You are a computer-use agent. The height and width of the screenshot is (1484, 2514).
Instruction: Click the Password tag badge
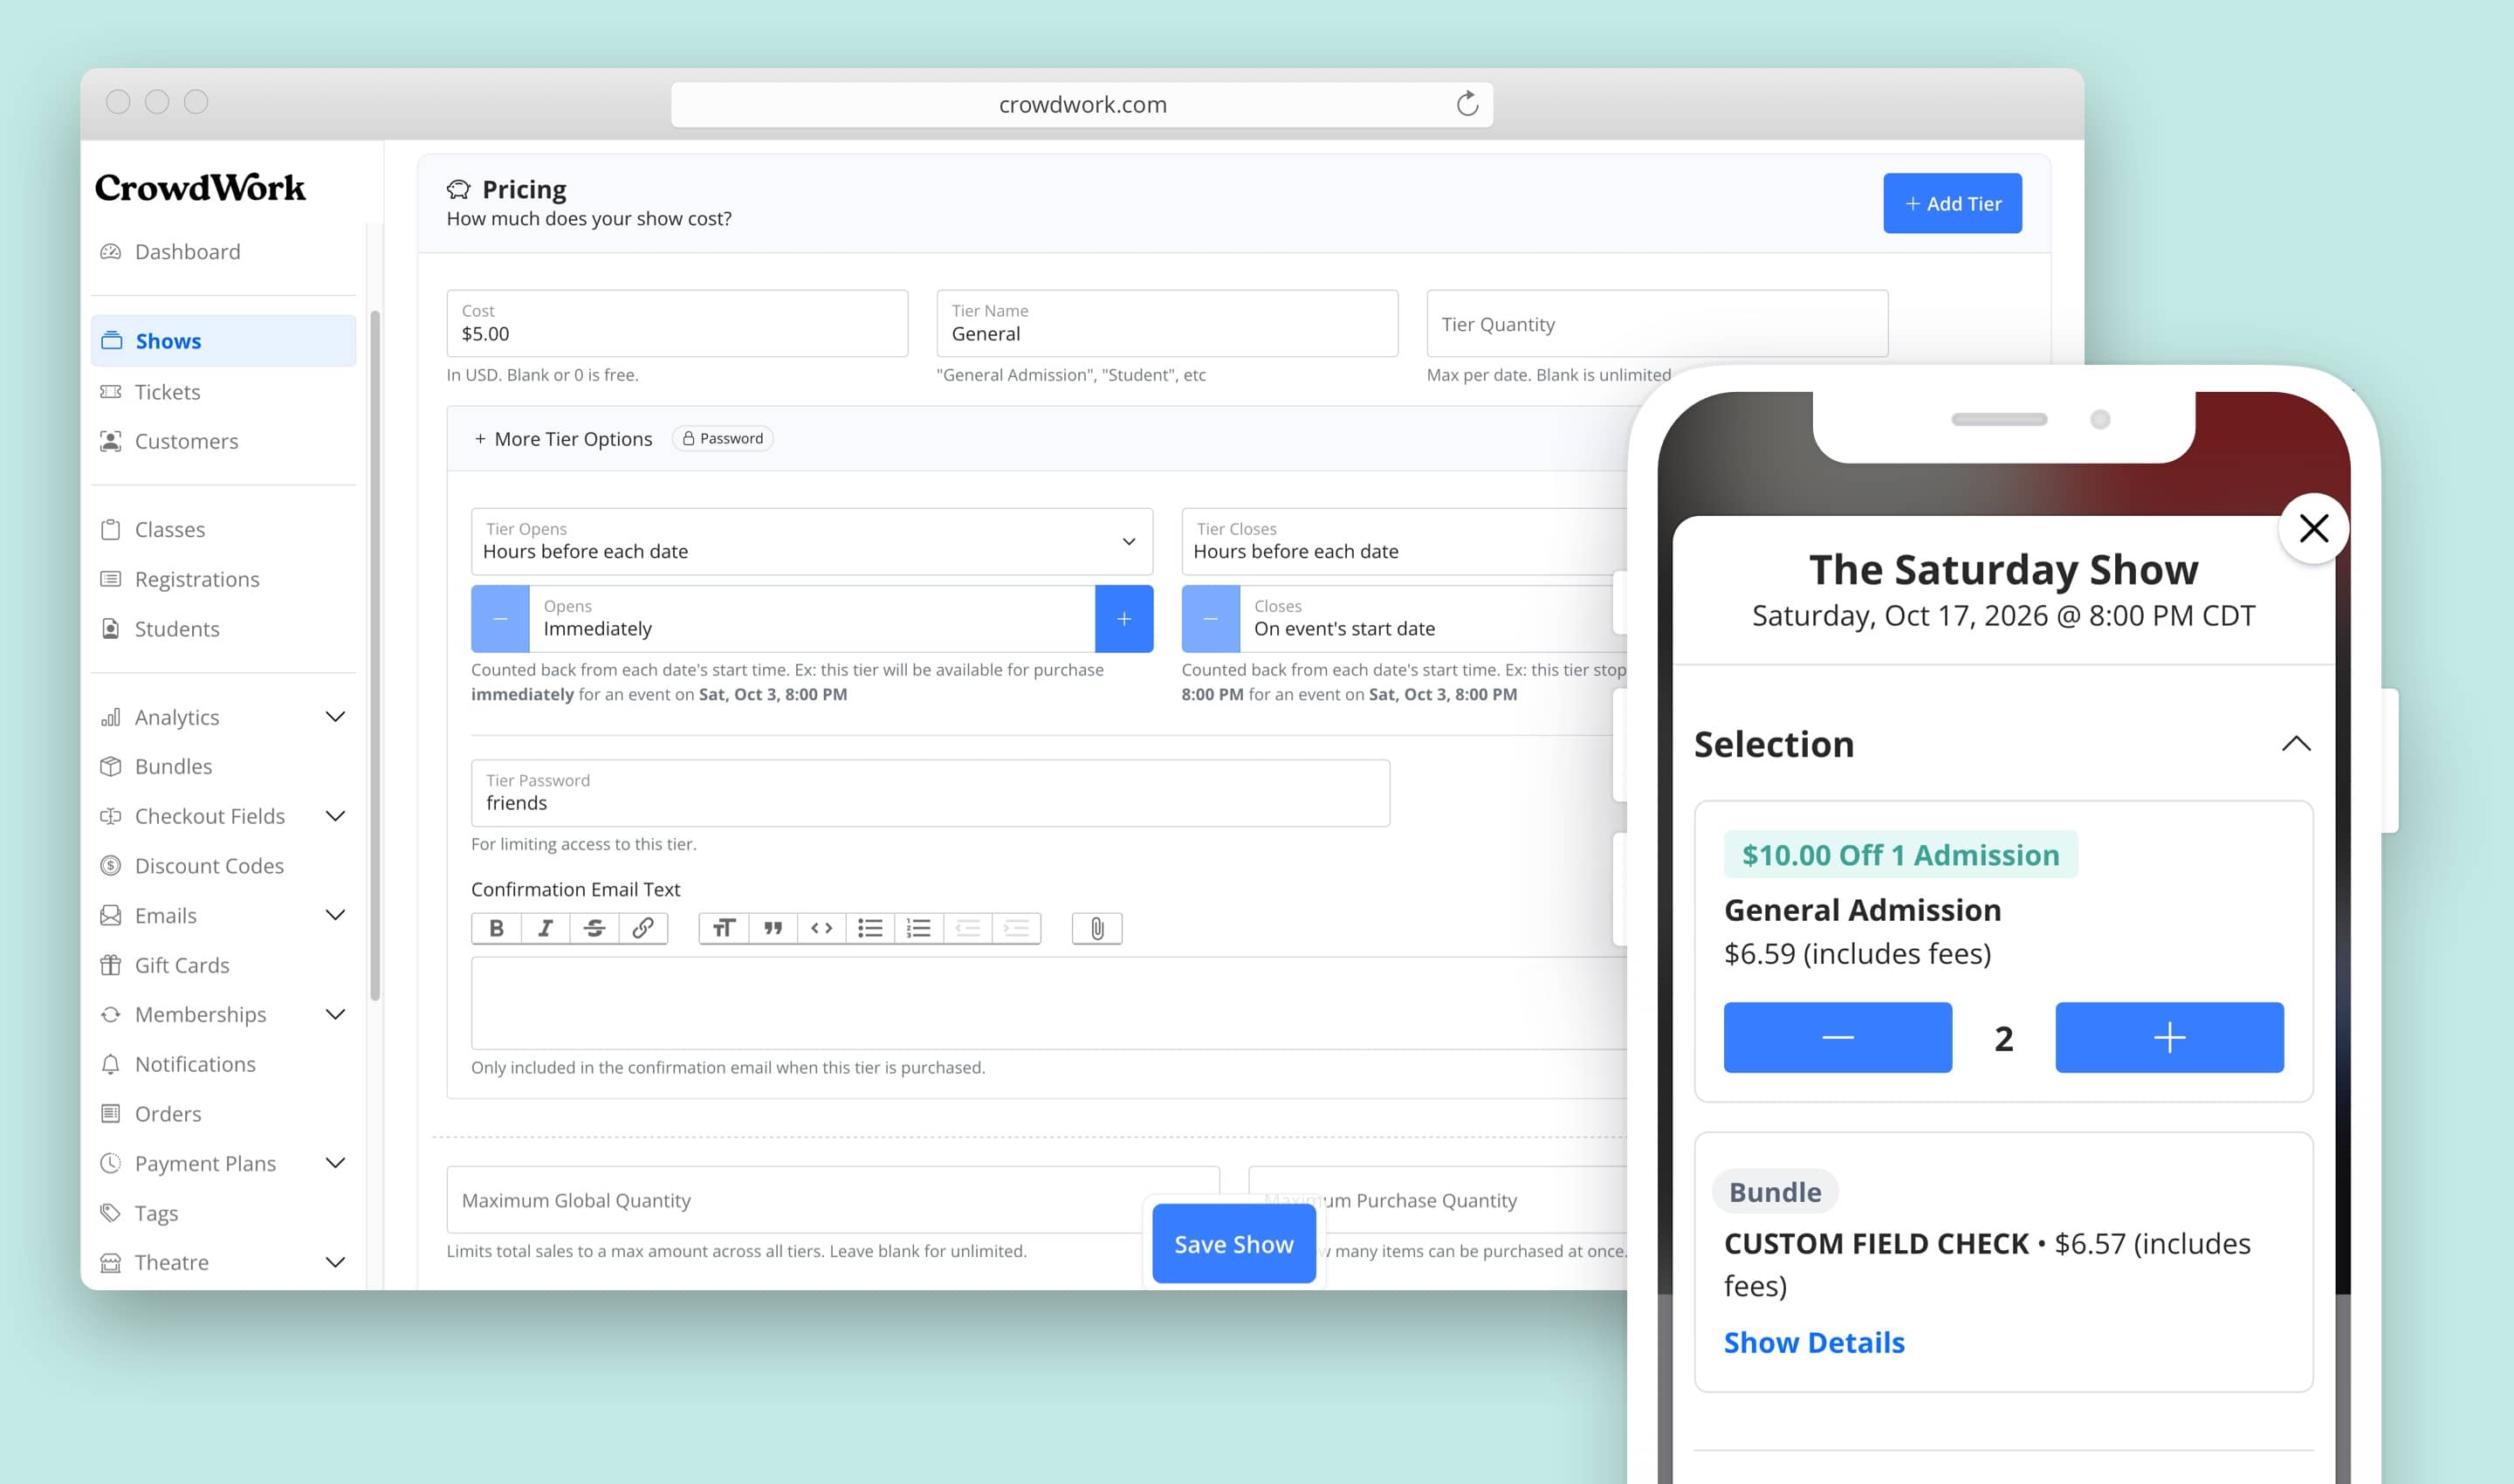pyautogui.click(x=723, y=438)
